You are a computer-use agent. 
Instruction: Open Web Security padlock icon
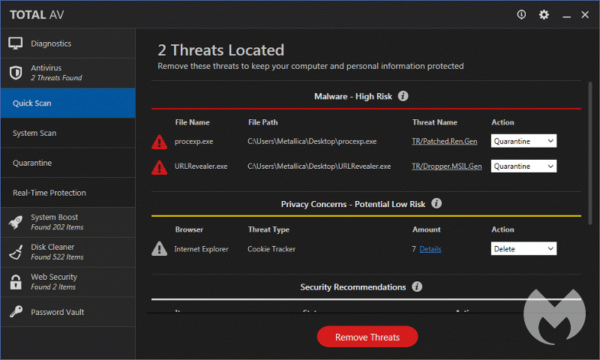15,282
